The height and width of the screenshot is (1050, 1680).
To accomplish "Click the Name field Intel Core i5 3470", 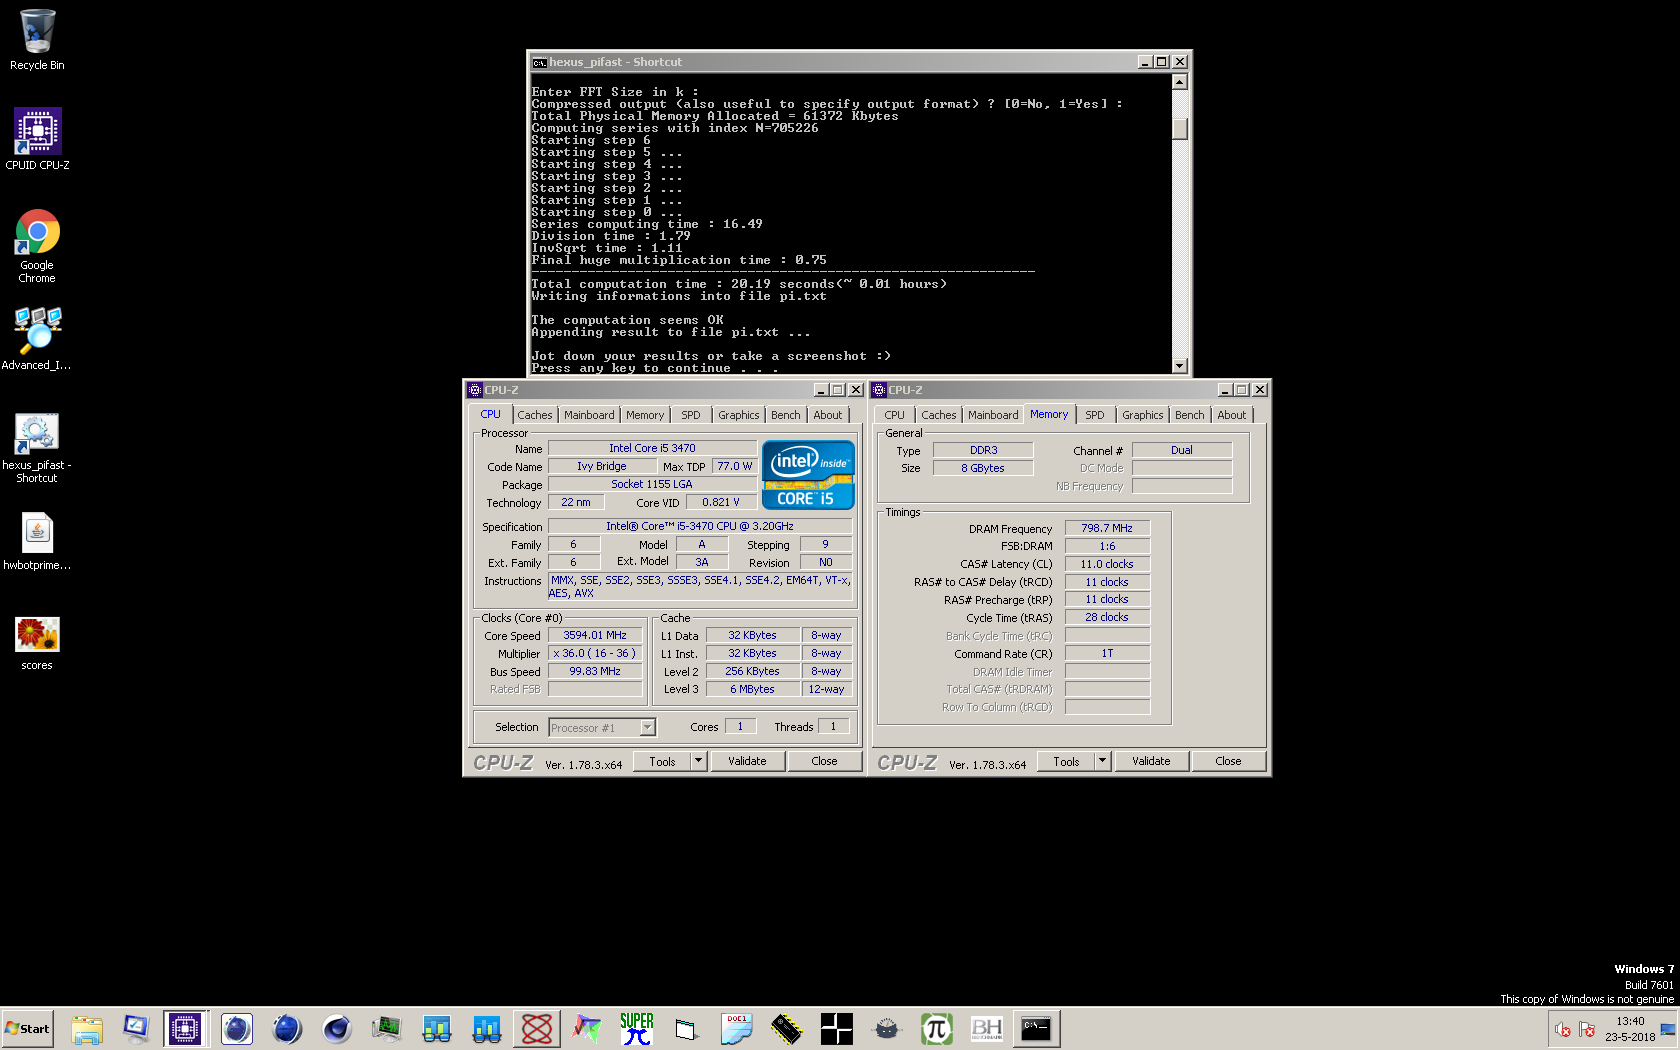I will click(652, 448).
